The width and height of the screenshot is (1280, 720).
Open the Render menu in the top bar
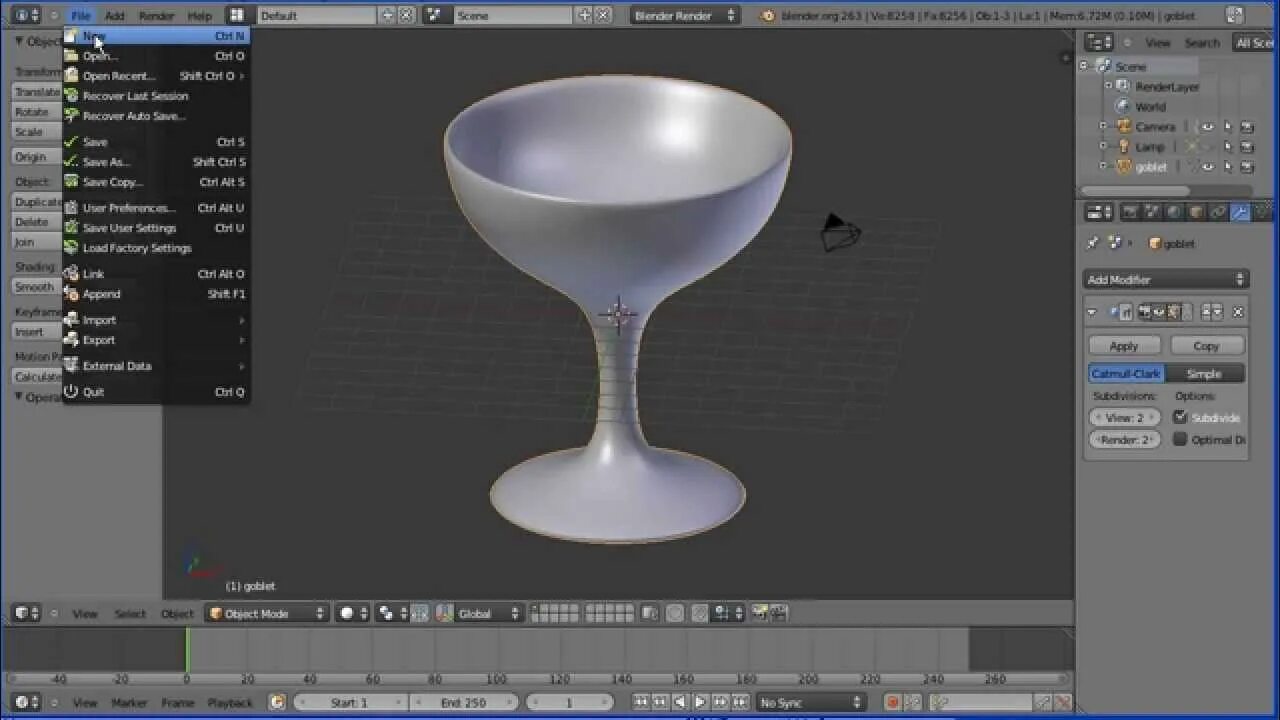[x=156, y=16]
